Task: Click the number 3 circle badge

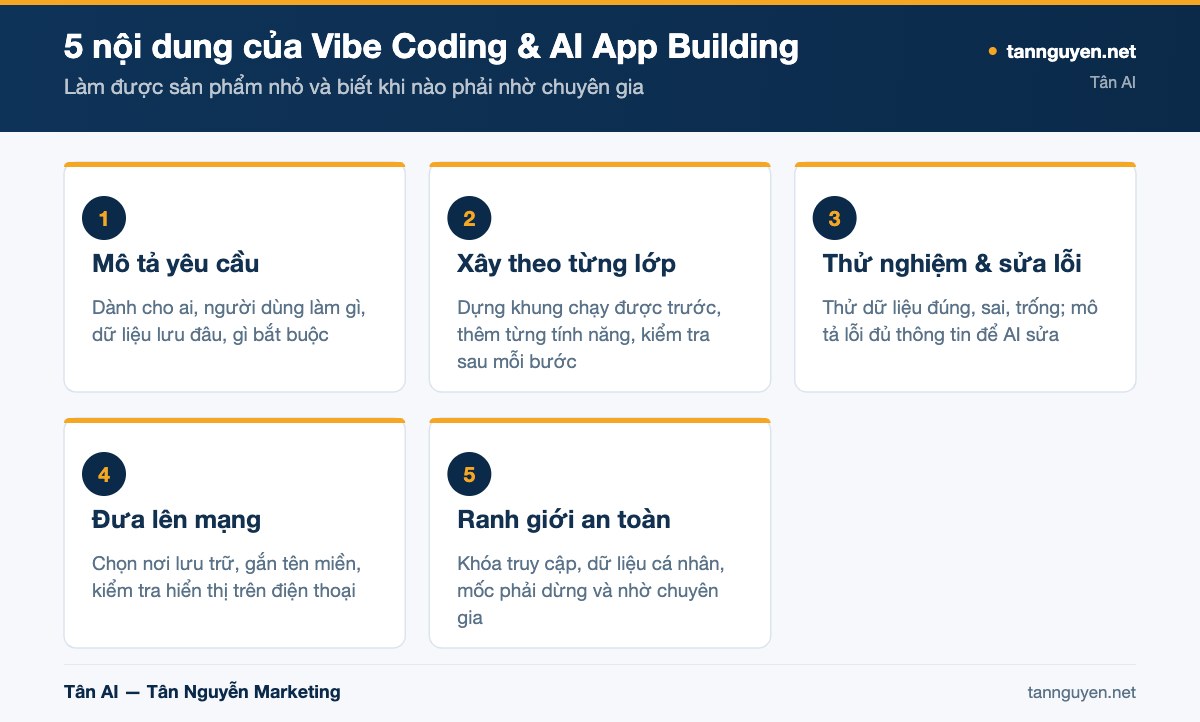Action: 835,219
